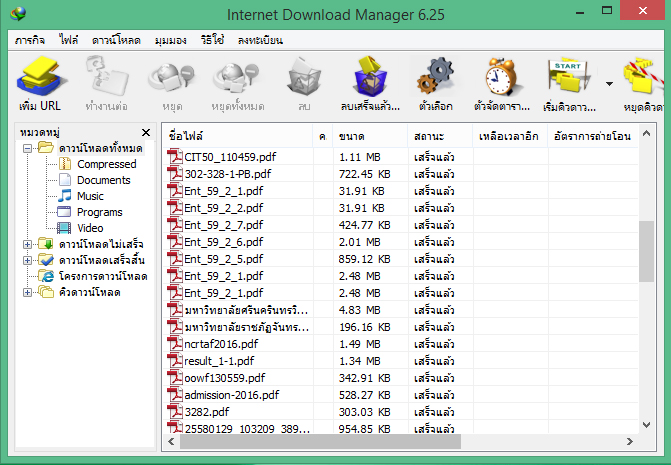Click the 954.85 KB size cell

365,428
